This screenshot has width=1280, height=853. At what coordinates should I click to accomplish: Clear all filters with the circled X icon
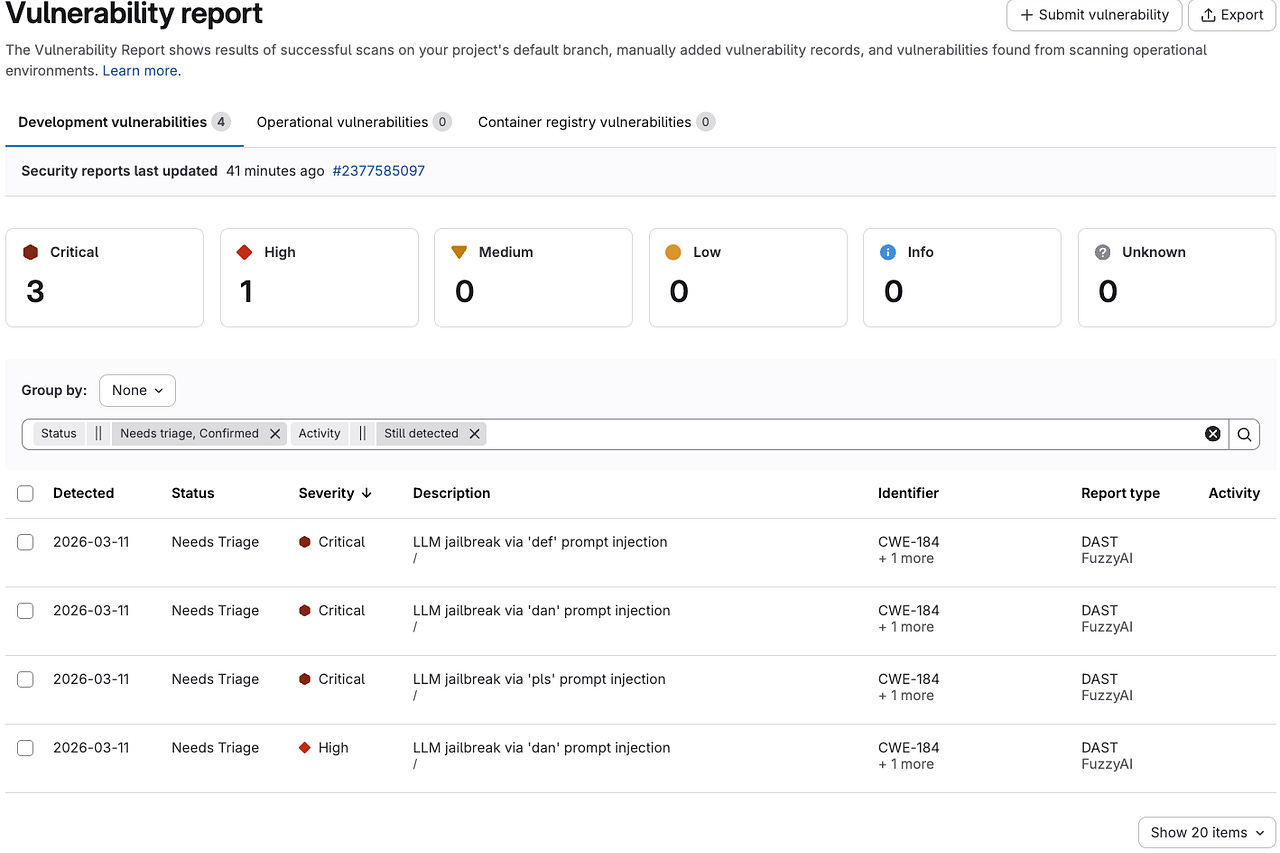pyautogui.click(x=1212, y=434)
